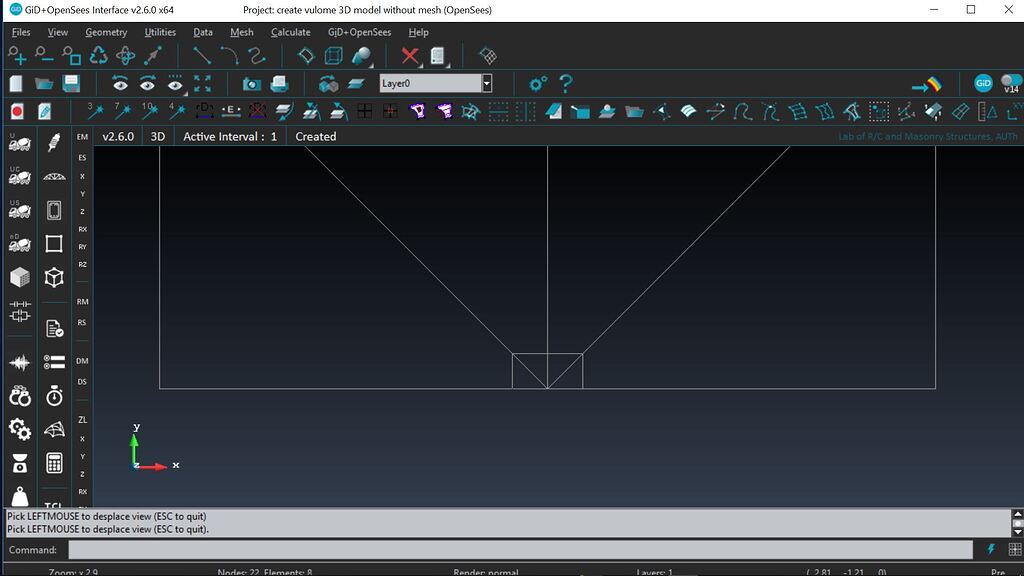
Task: Open preferences via the gears icon
Action: 538,84
